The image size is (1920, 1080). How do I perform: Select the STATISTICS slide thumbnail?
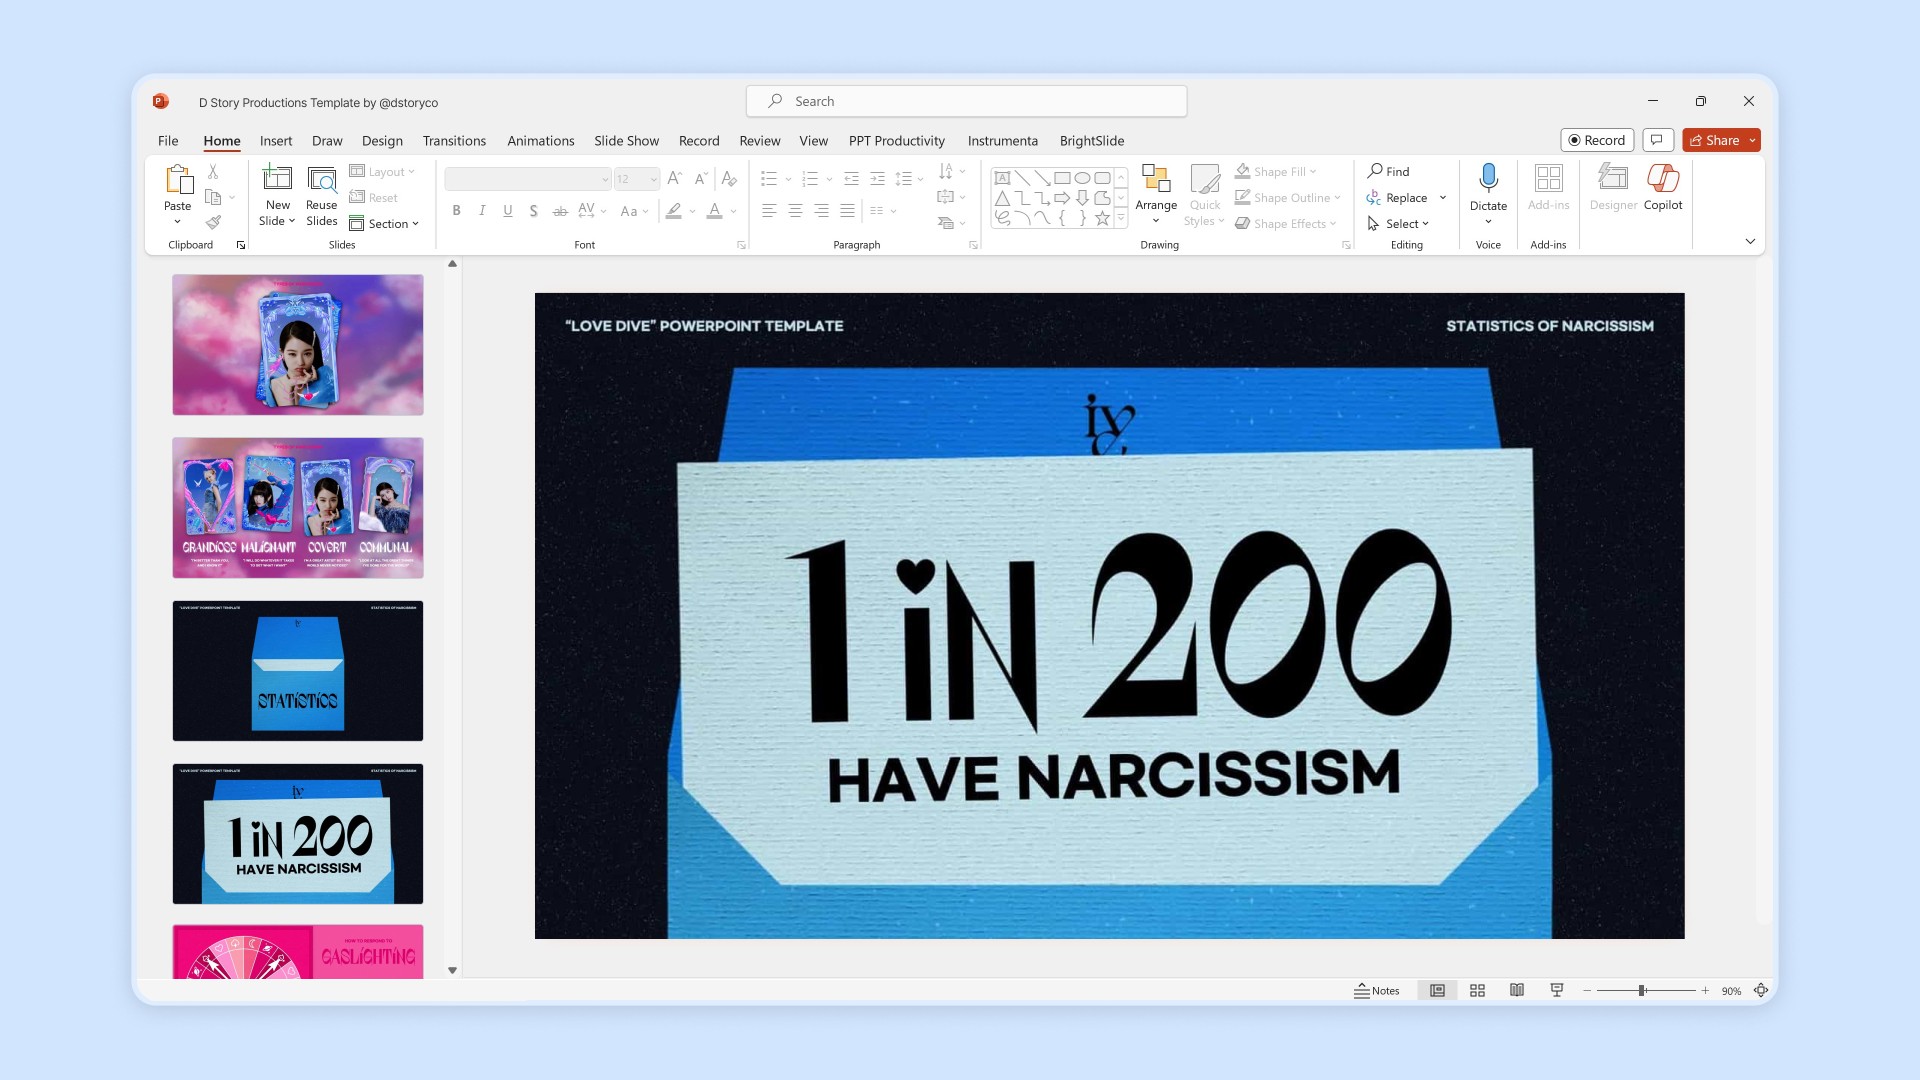click(298, 671)
